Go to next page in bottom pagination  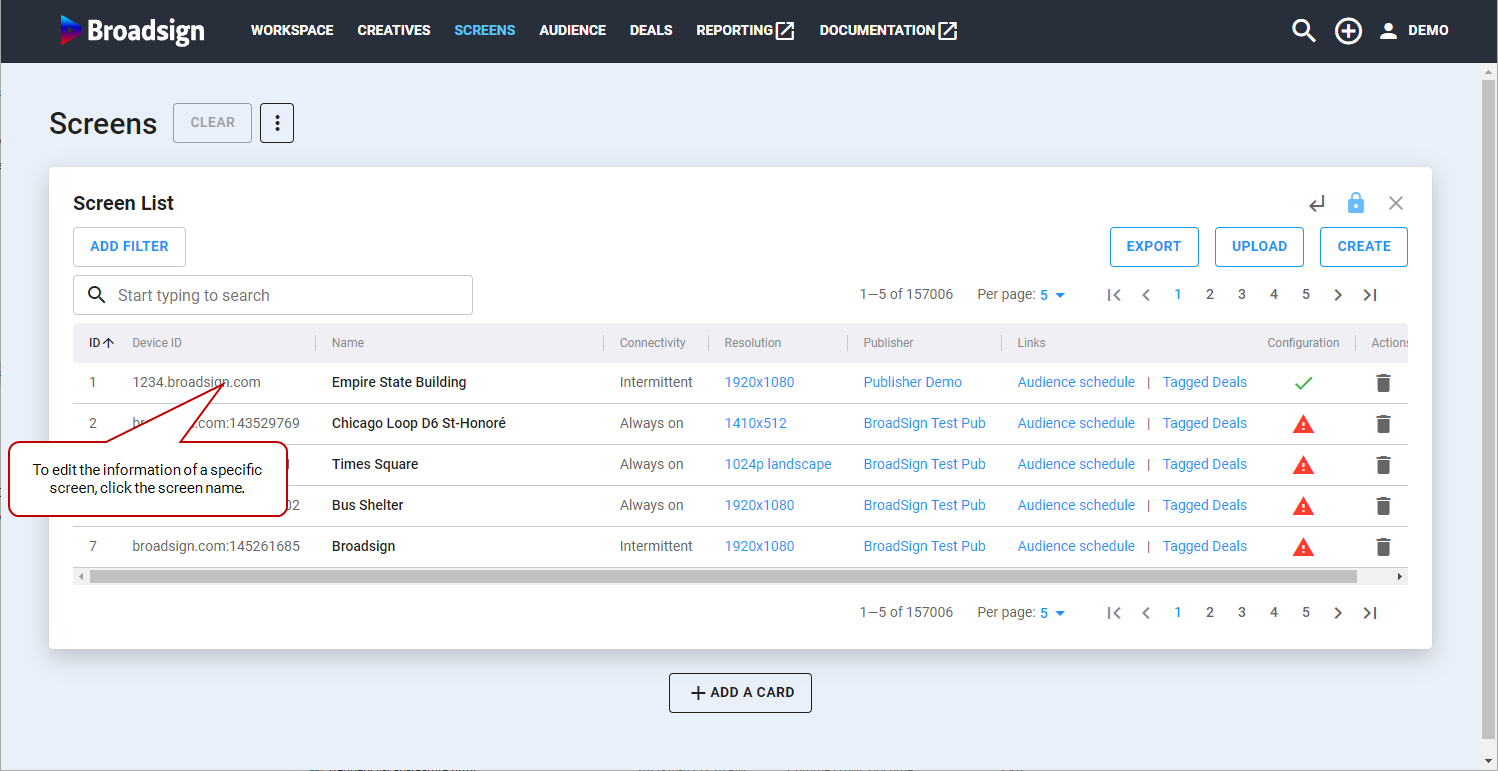pyautogui.click(x=1338, y=613)
